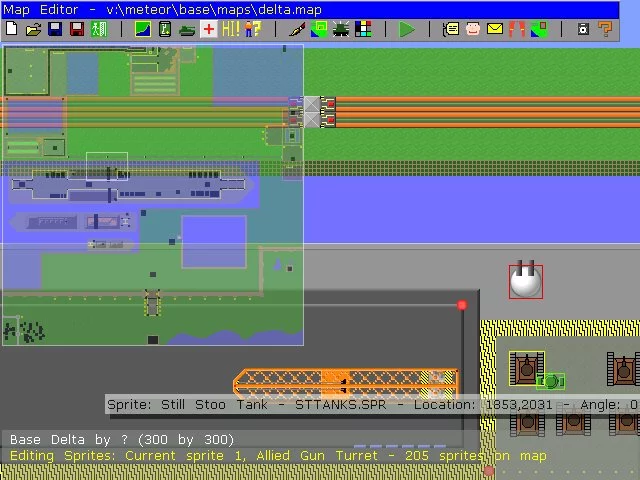Click the green play arrow
The image size is (640, 480).
click(407, 29)
